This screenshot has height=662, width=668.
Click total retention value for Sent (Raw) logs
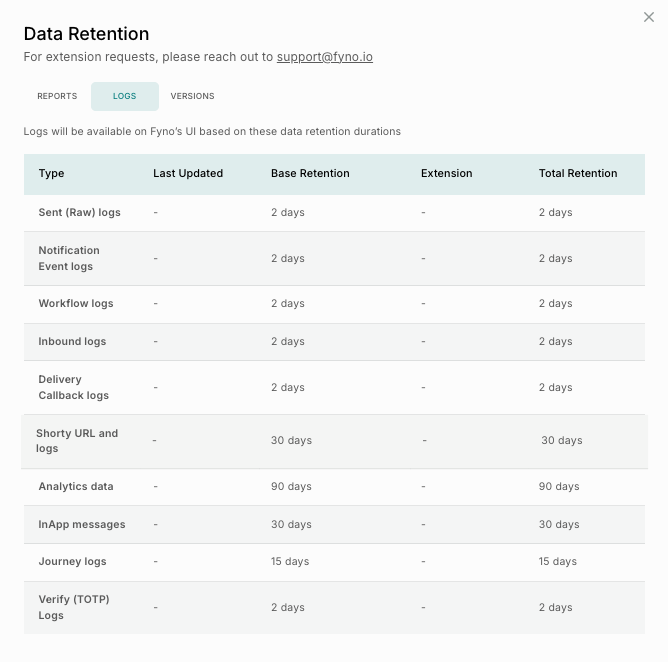(x=555, y=212)
